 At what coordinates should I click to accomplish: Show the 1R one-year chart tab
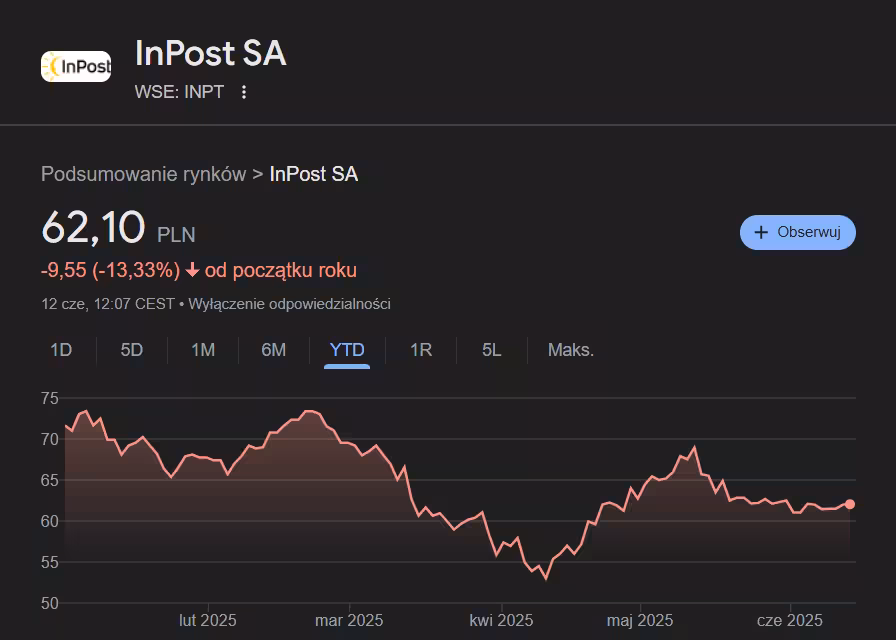(421, 350)
